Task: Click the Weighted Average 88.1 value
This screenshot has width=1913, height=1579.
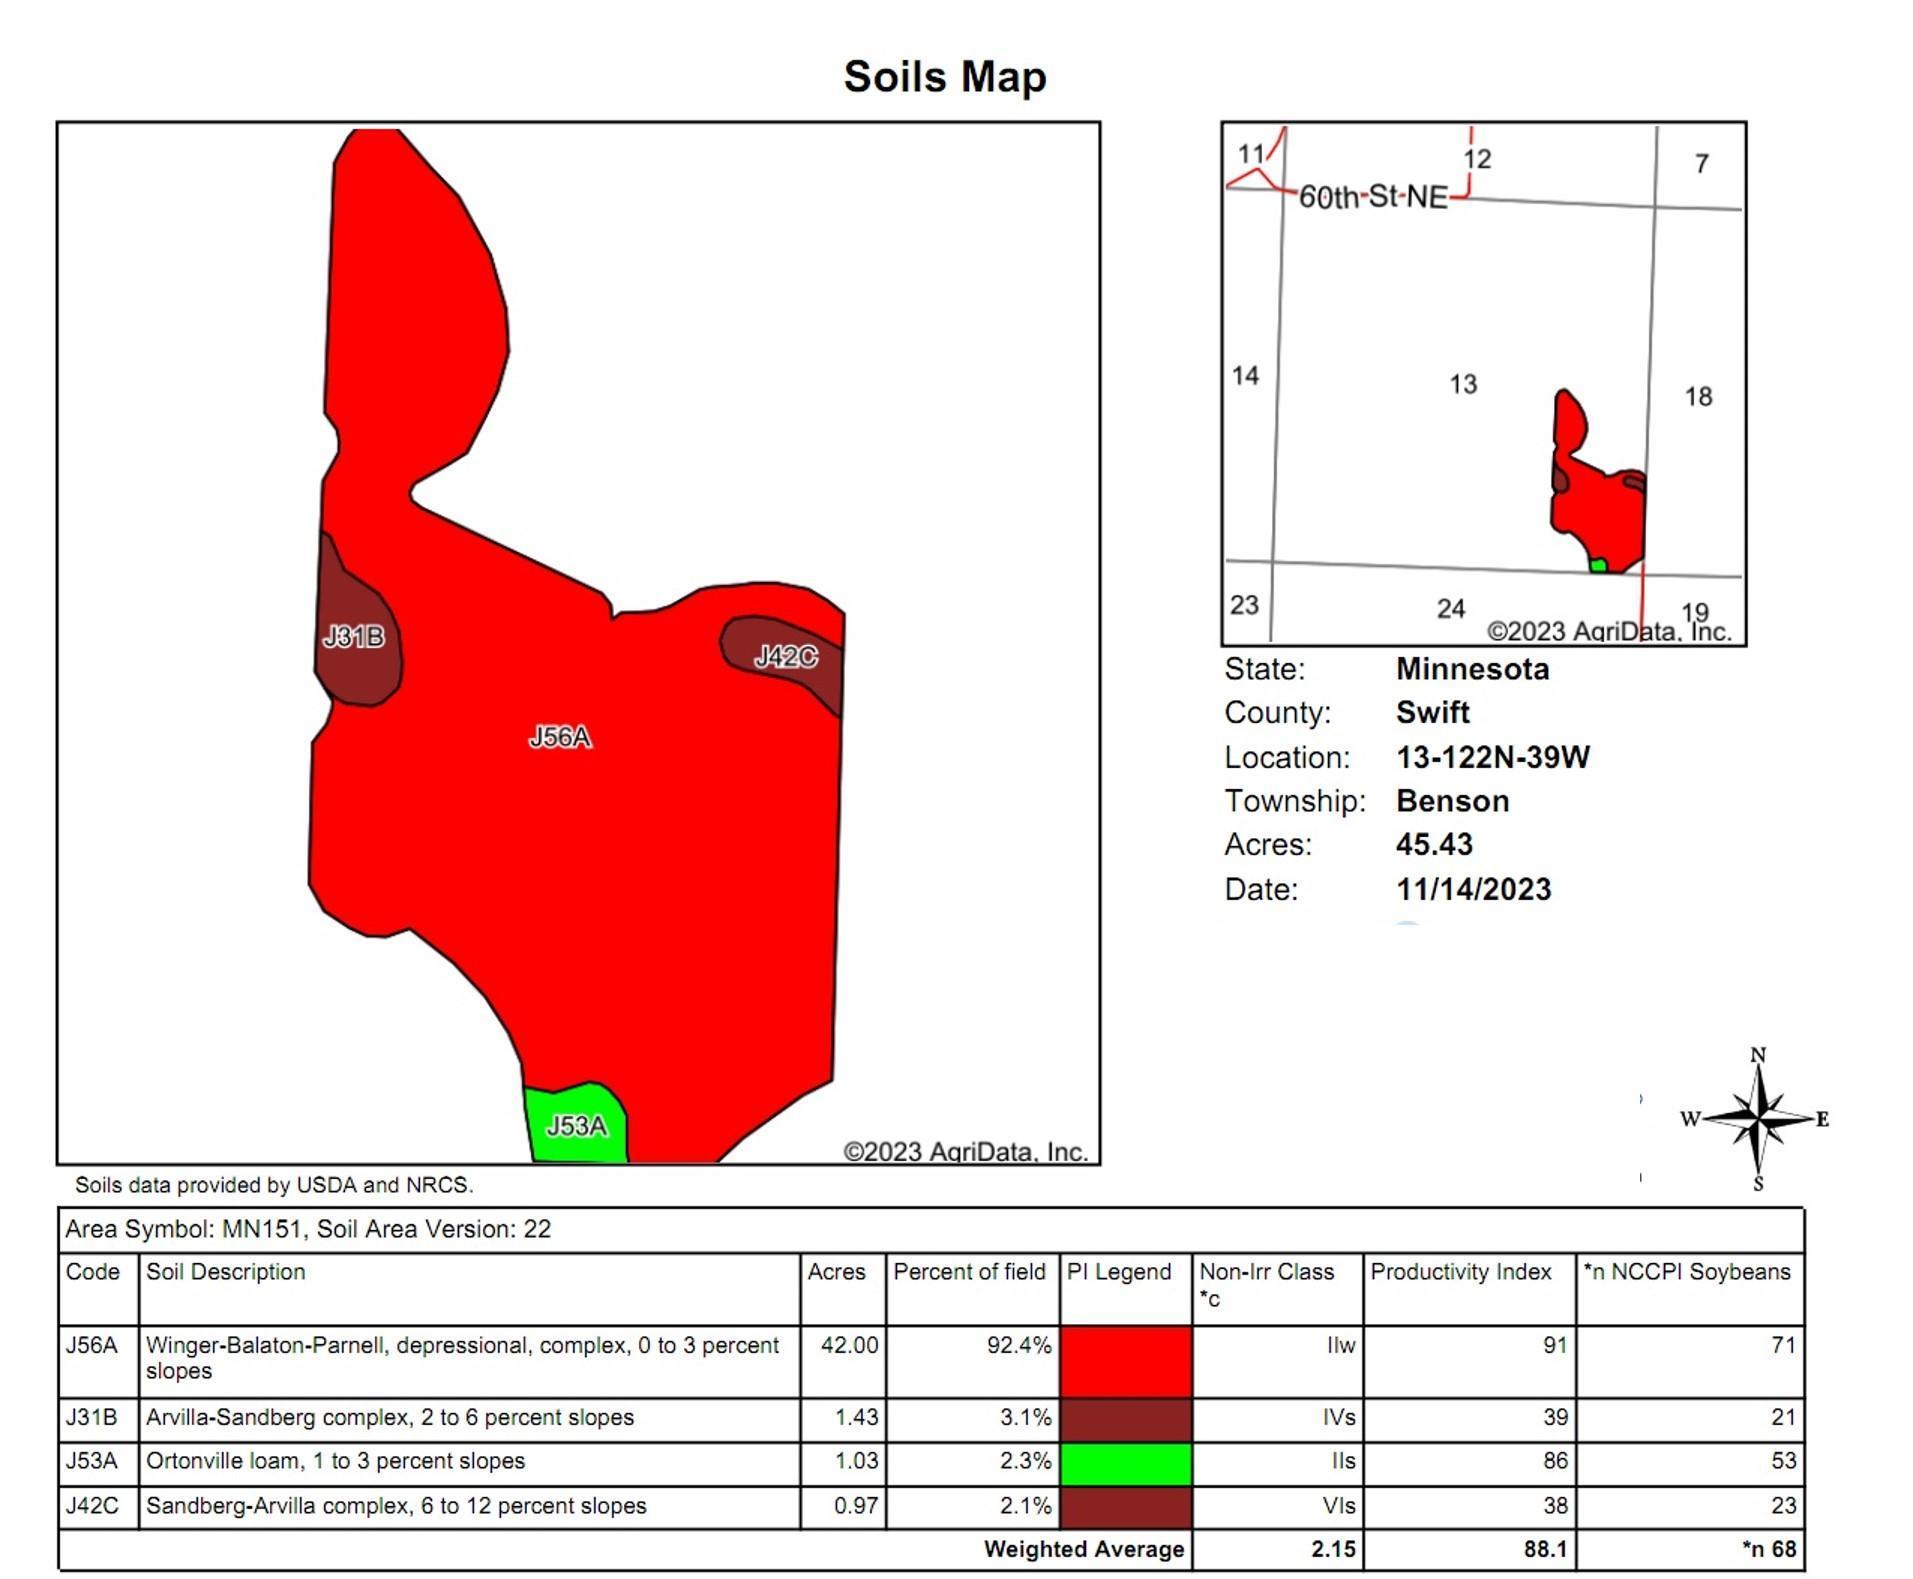Action: pyautogui.click(x=1544, y=1549)
